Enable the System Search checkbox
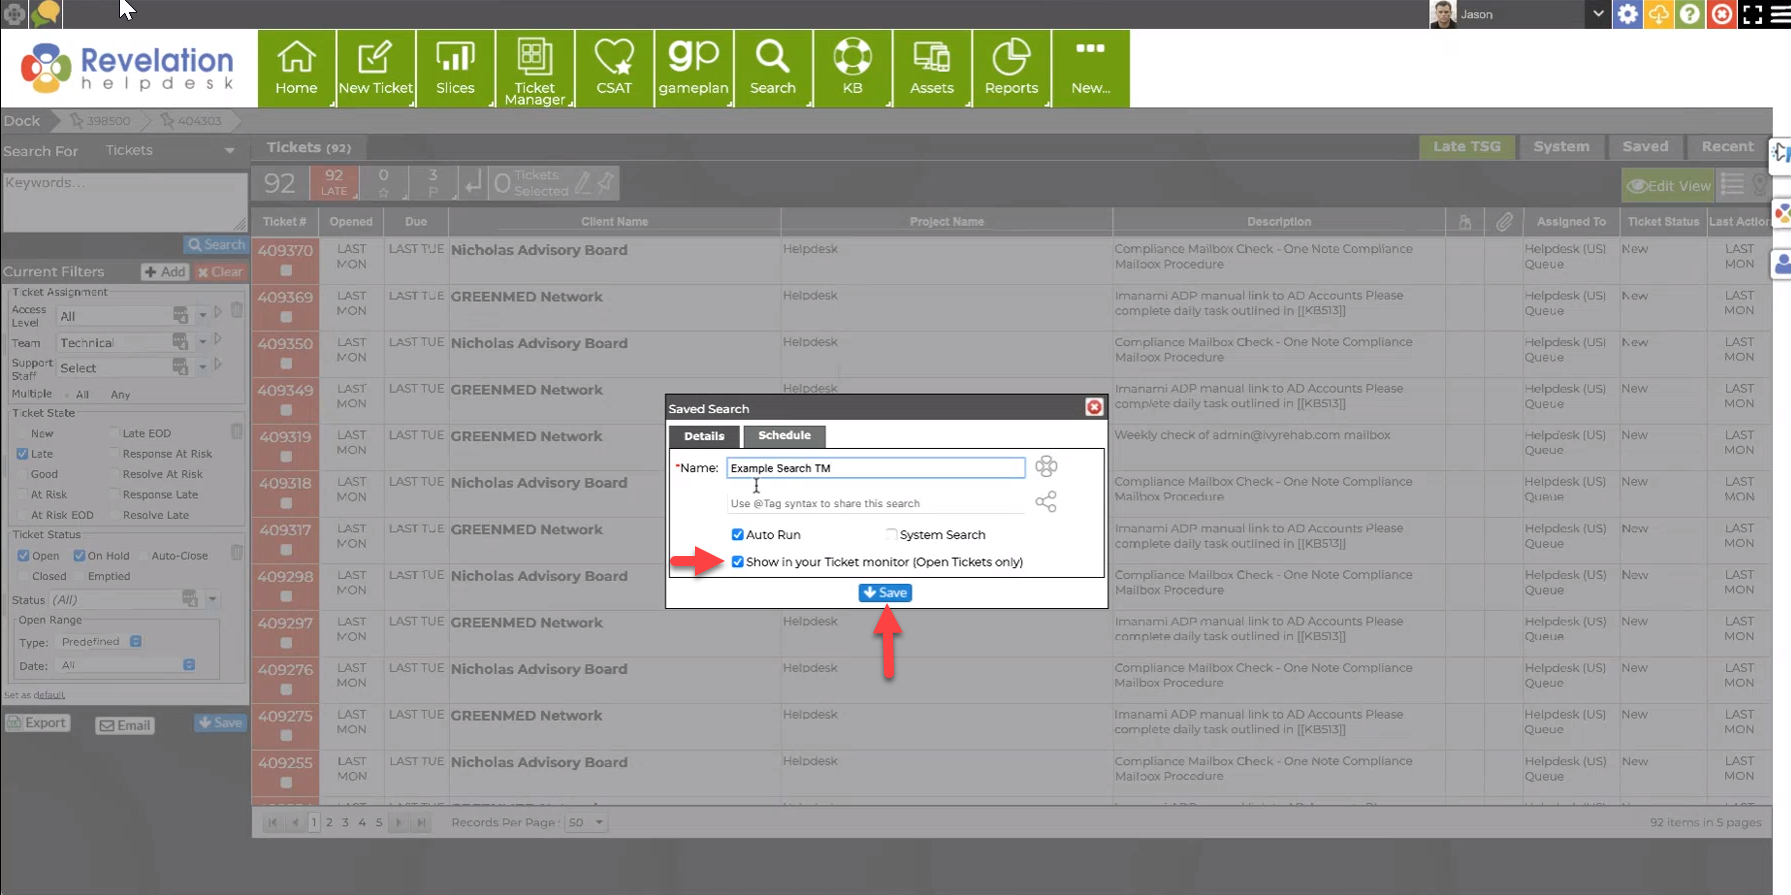Image resolution: width=1791 pixels, height=895 pixels. 891,534
